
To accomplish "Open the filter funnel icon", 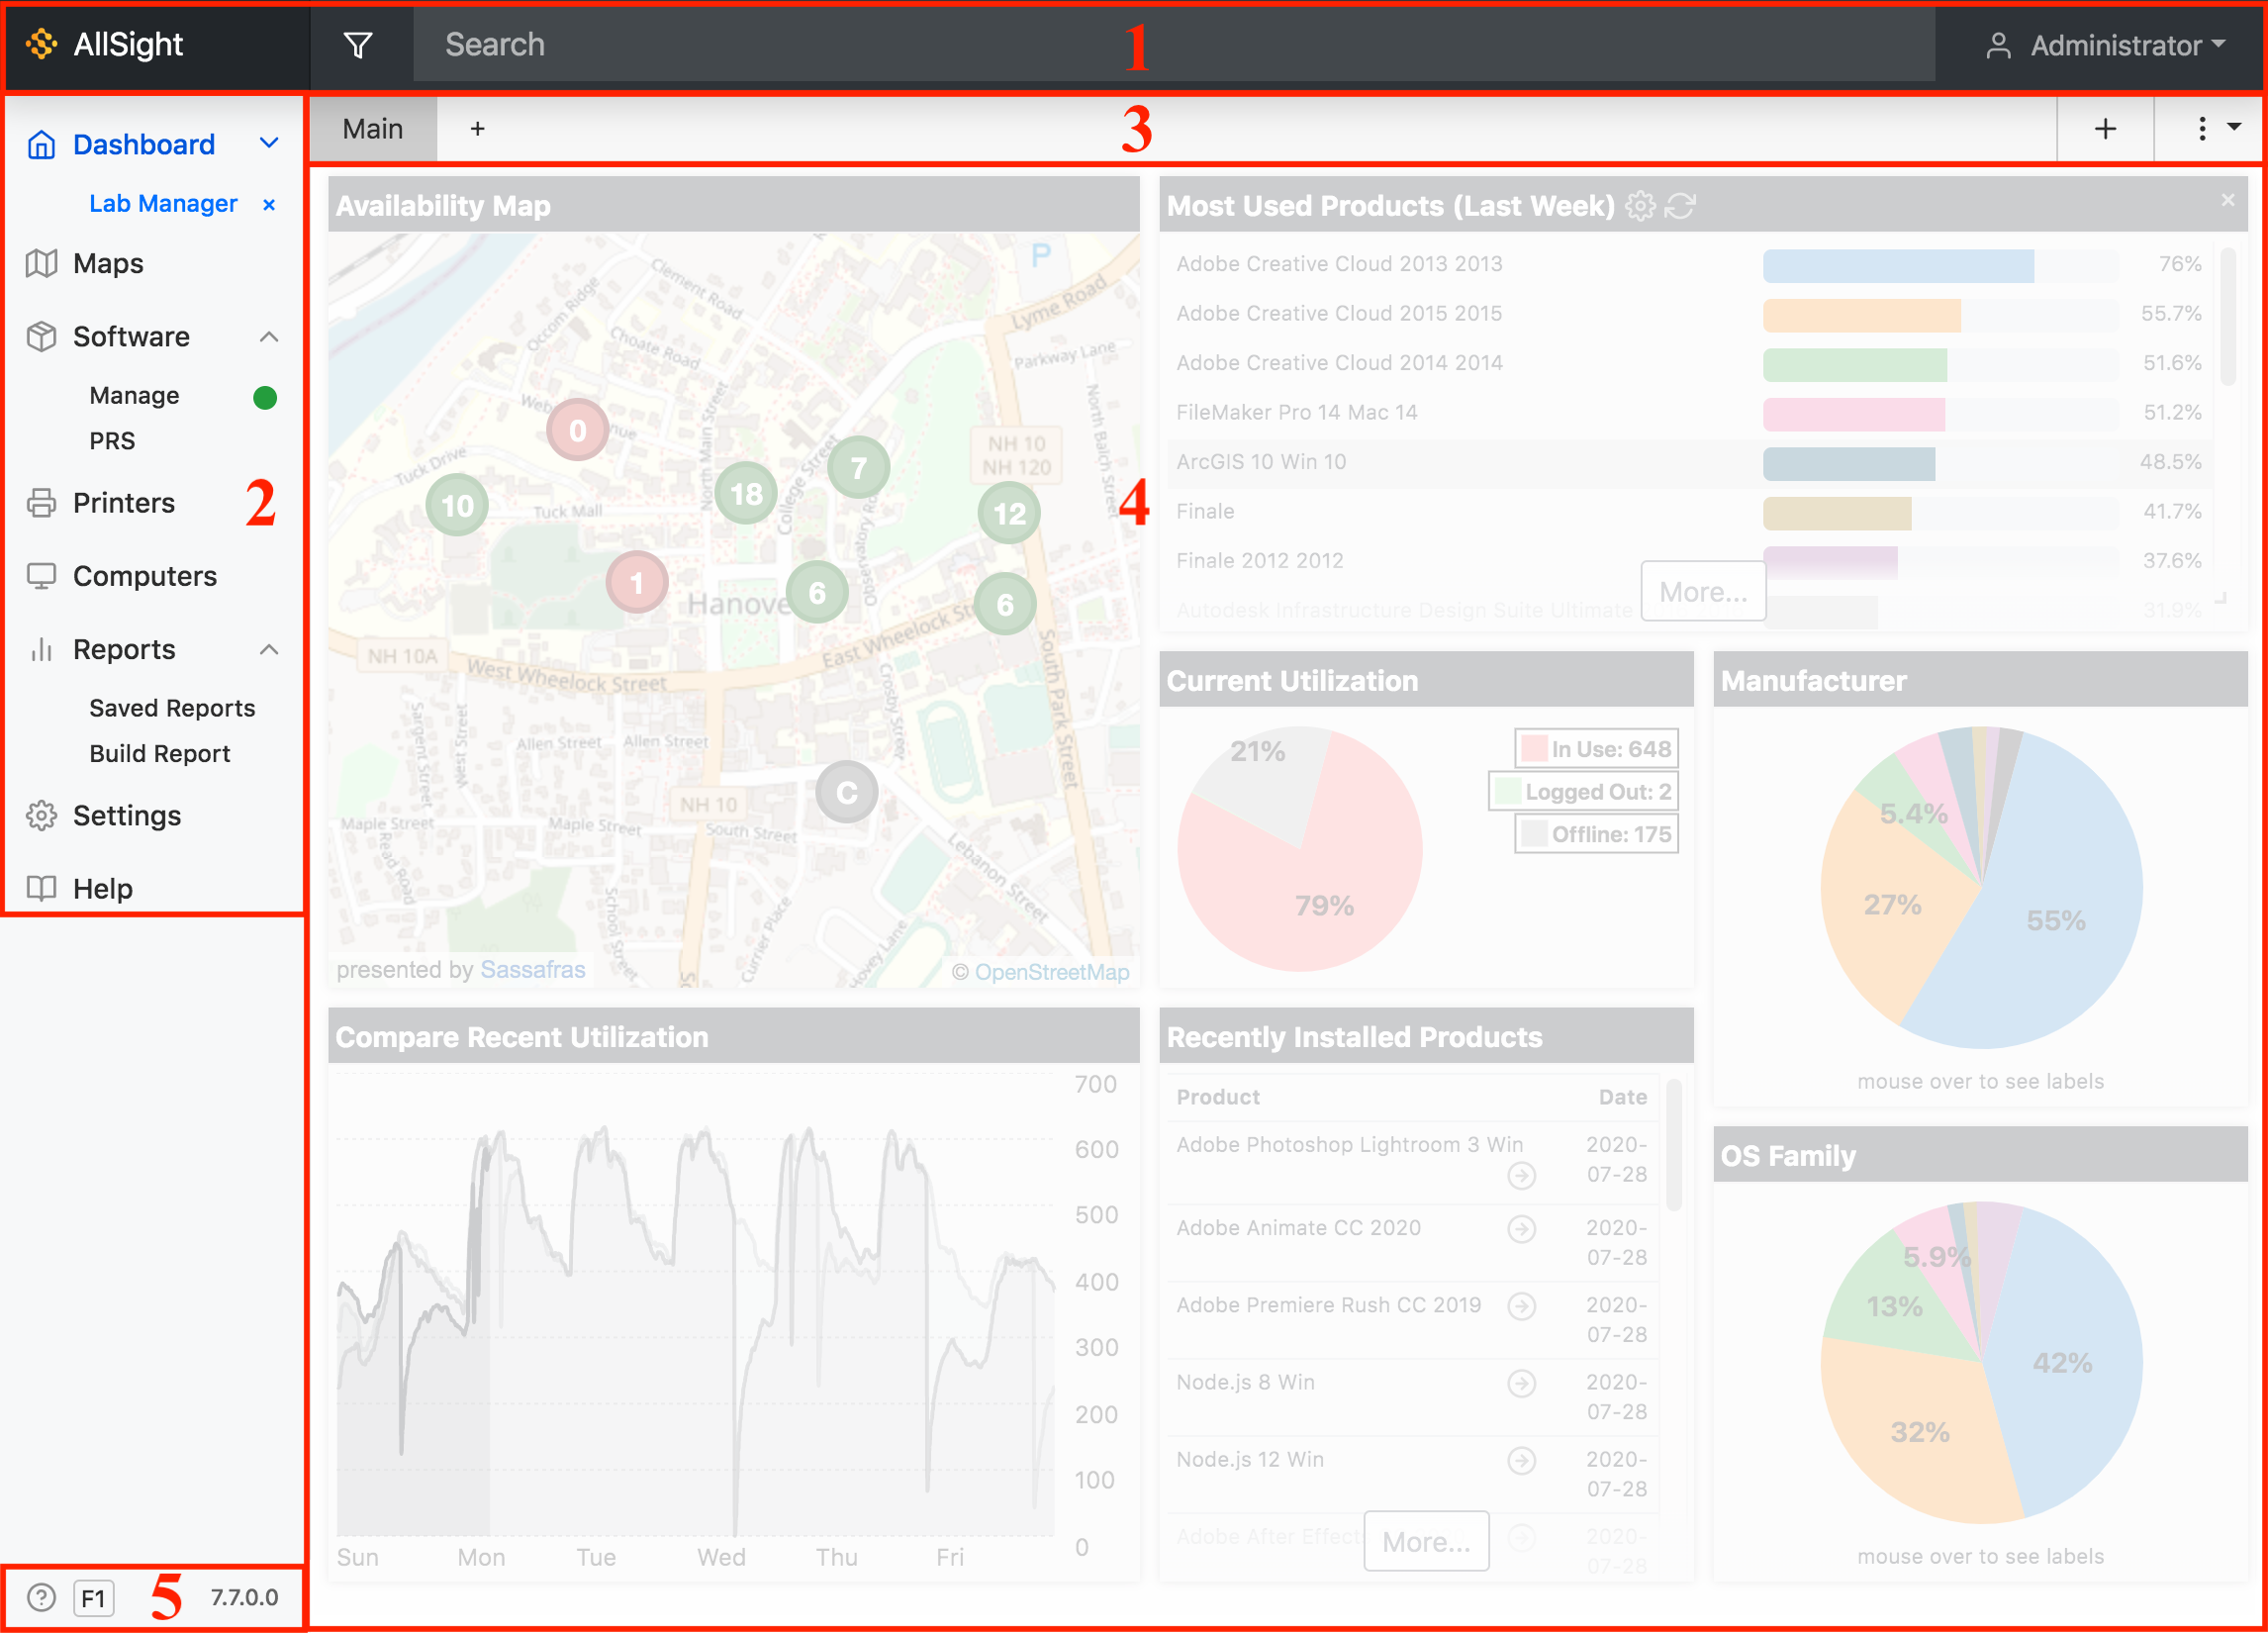I will 358,45.
